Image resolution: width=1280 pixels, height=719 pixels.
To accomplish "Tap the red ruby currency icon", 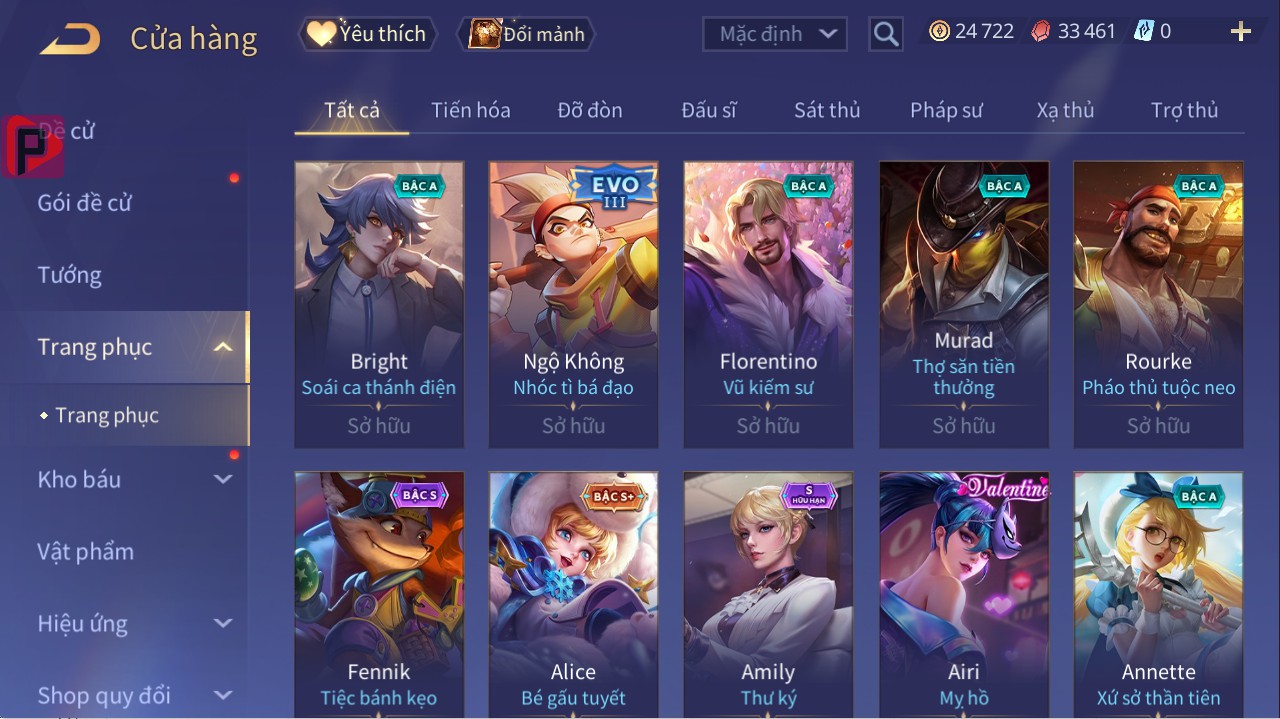I will (1041, 31).
